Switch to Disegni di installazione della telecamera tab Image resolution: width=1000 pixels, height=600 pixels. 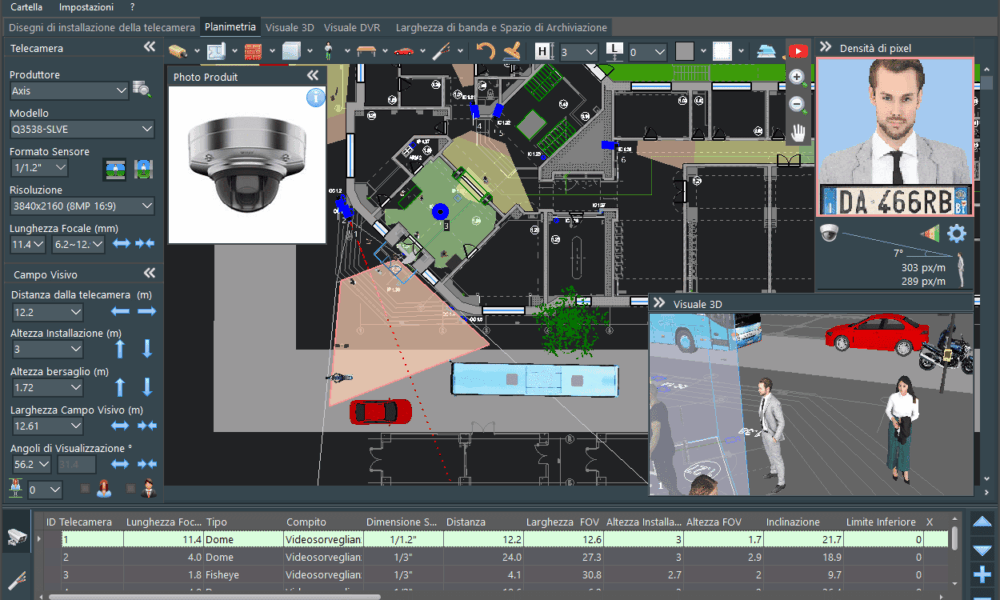101,27
